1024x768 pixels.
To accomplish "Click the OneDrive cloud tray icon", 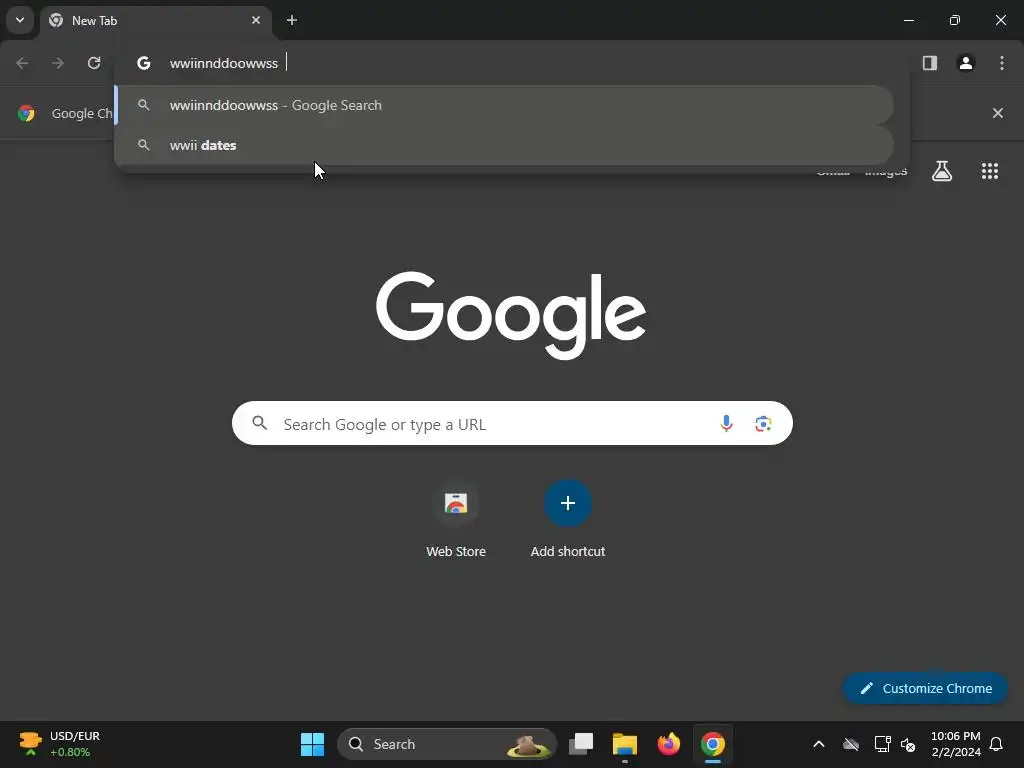I will click(851, 744).
